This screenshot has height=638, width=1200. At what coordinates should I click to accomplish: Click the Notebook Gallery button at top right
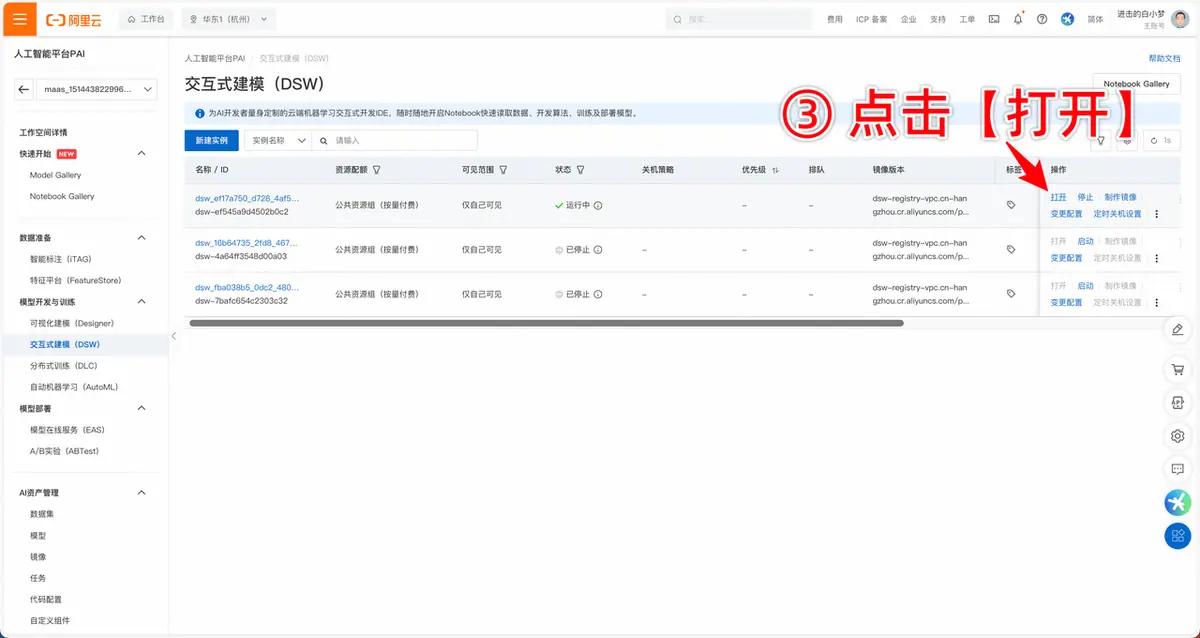(1137, 84)
